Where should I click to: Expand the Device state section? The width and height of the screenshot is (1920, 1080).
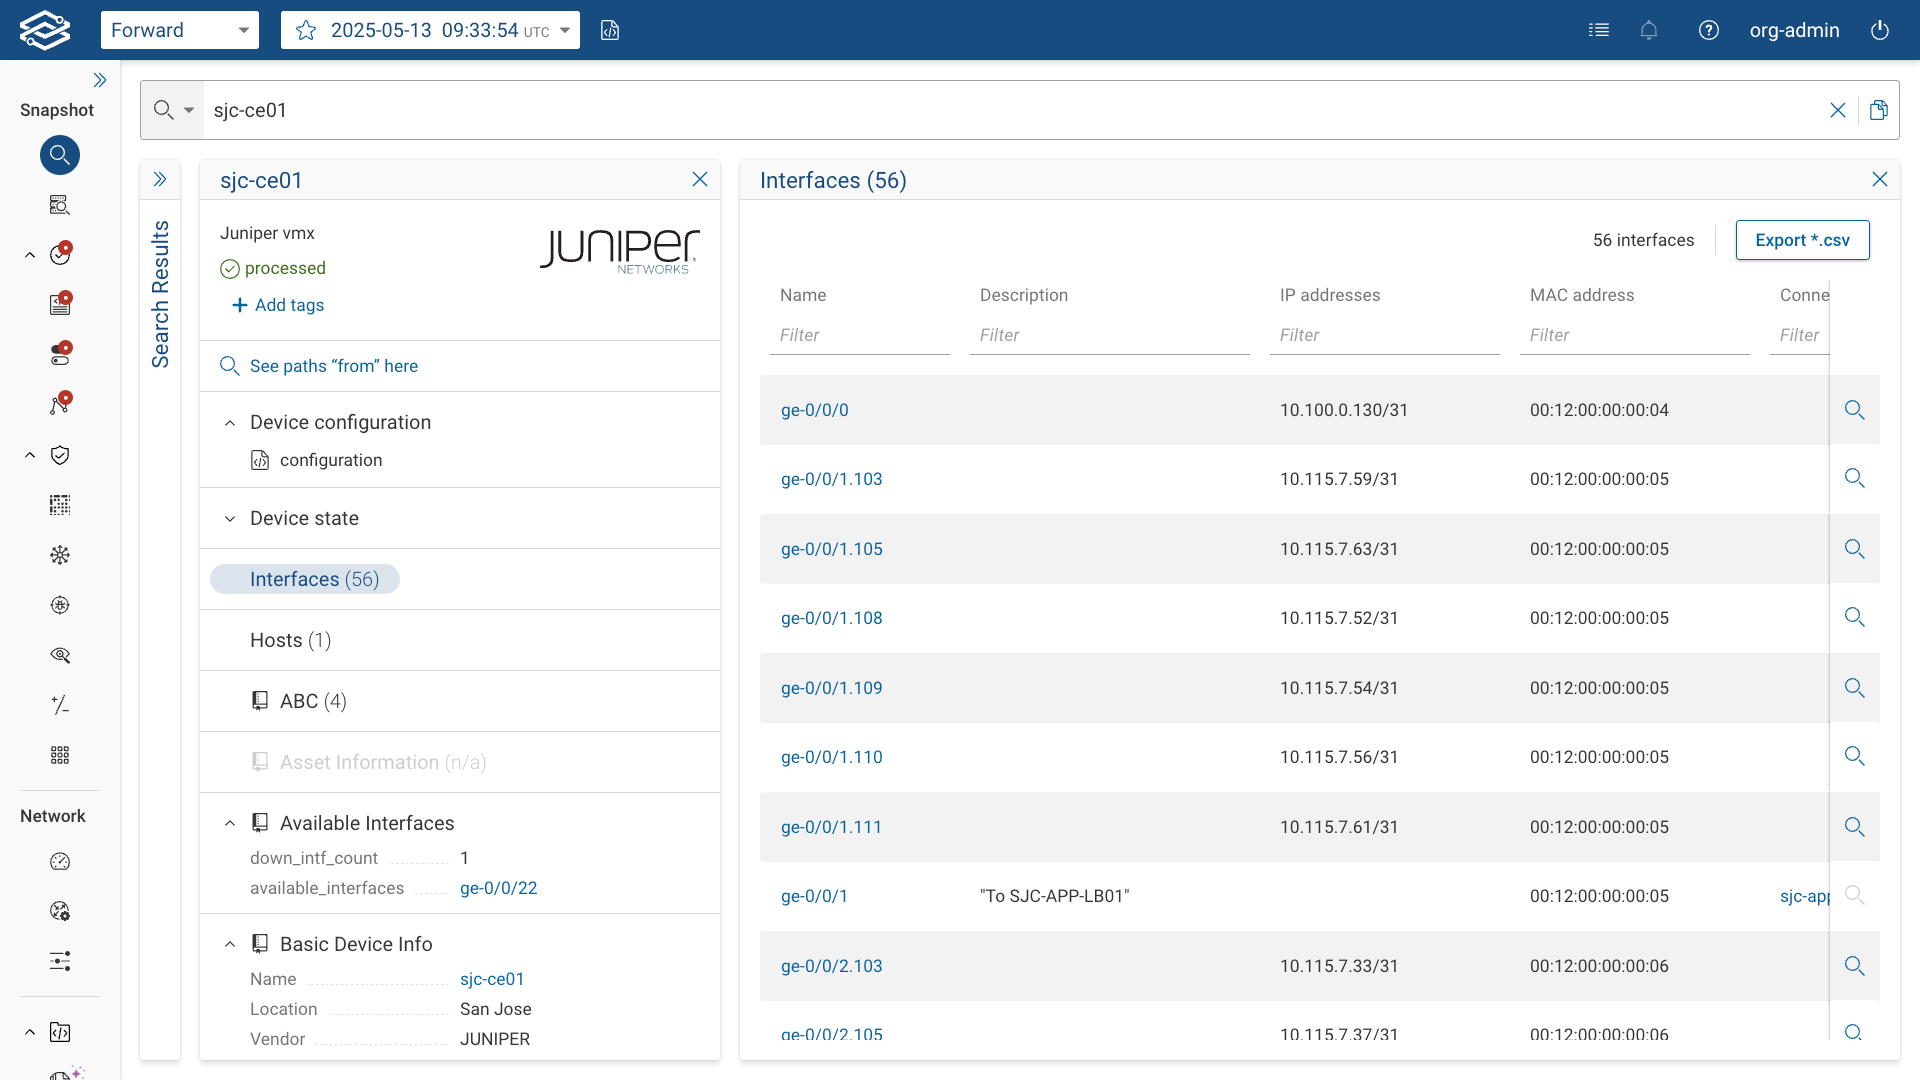(230, 518)
